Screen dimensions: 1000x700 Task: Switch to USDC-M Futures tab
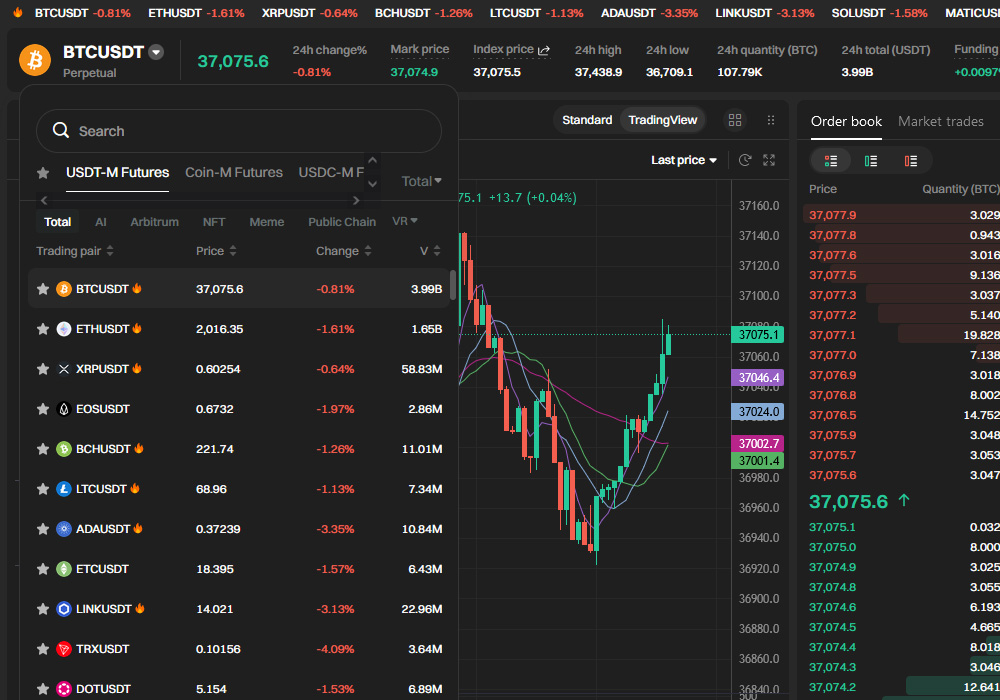click(x=332, y=172)
